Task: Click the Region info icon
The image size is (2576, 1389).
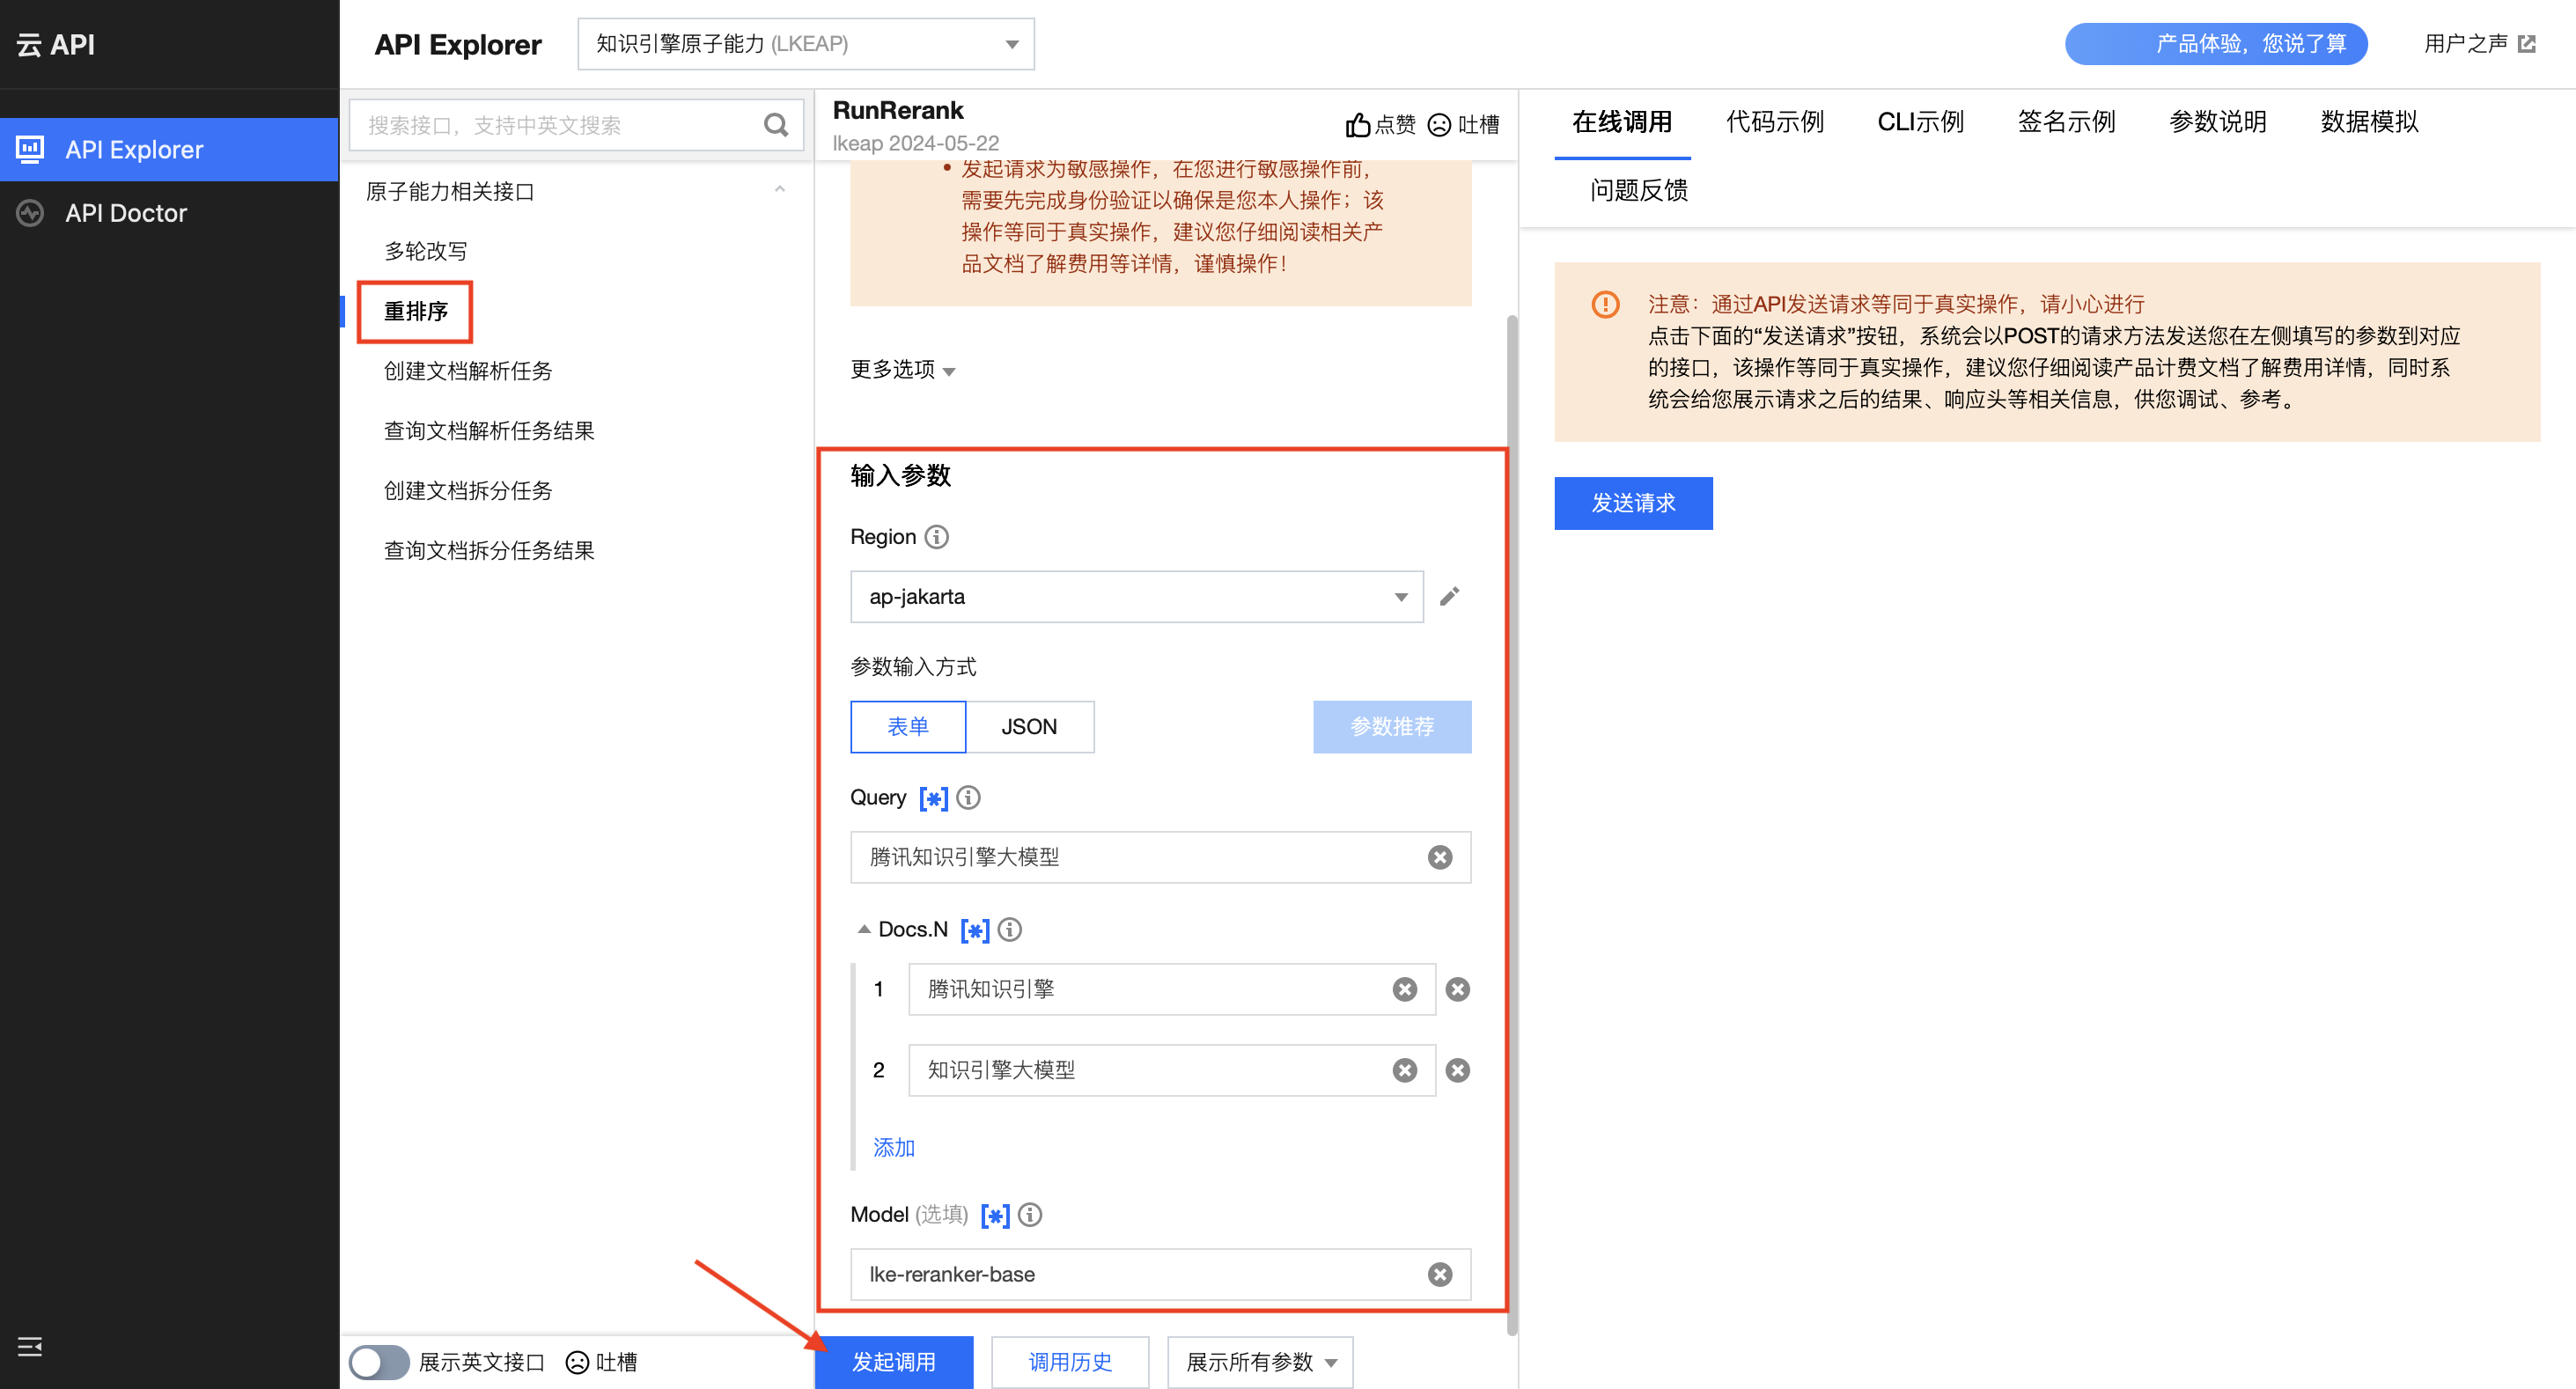Action: (936, 537)
